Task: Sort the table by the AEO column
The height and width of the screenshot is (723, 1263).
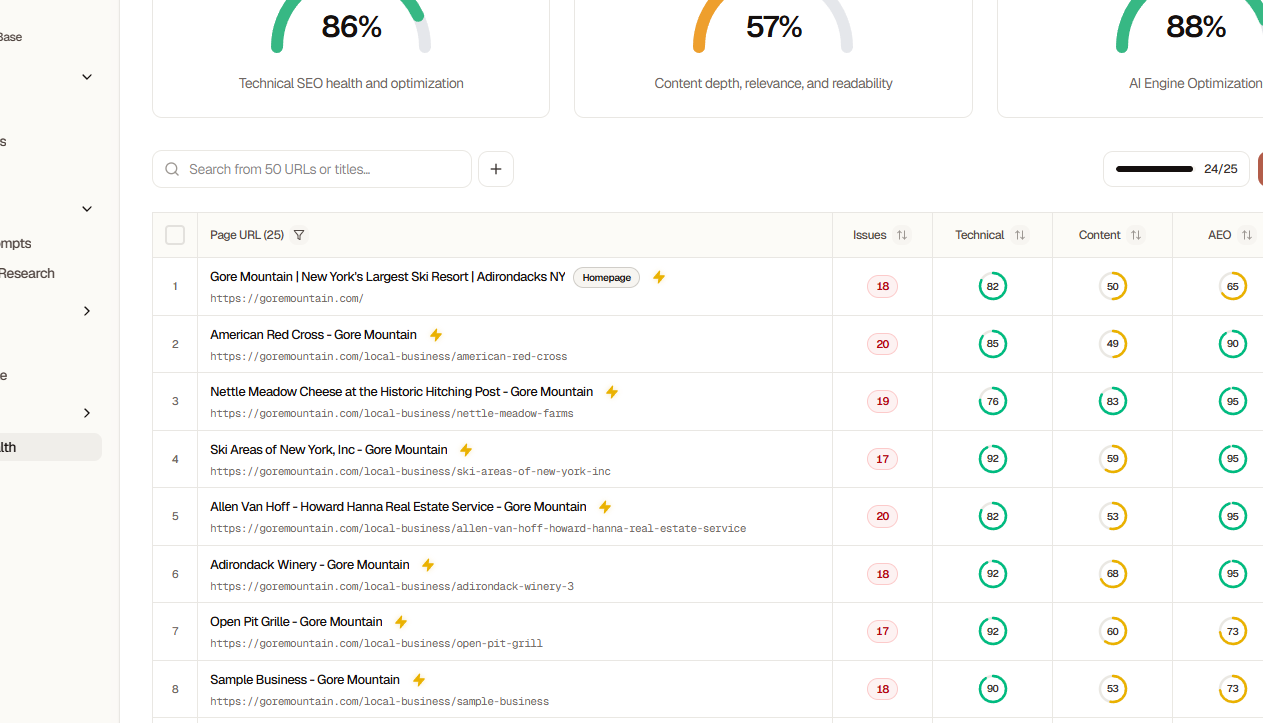Action: tap(1247, 235)
